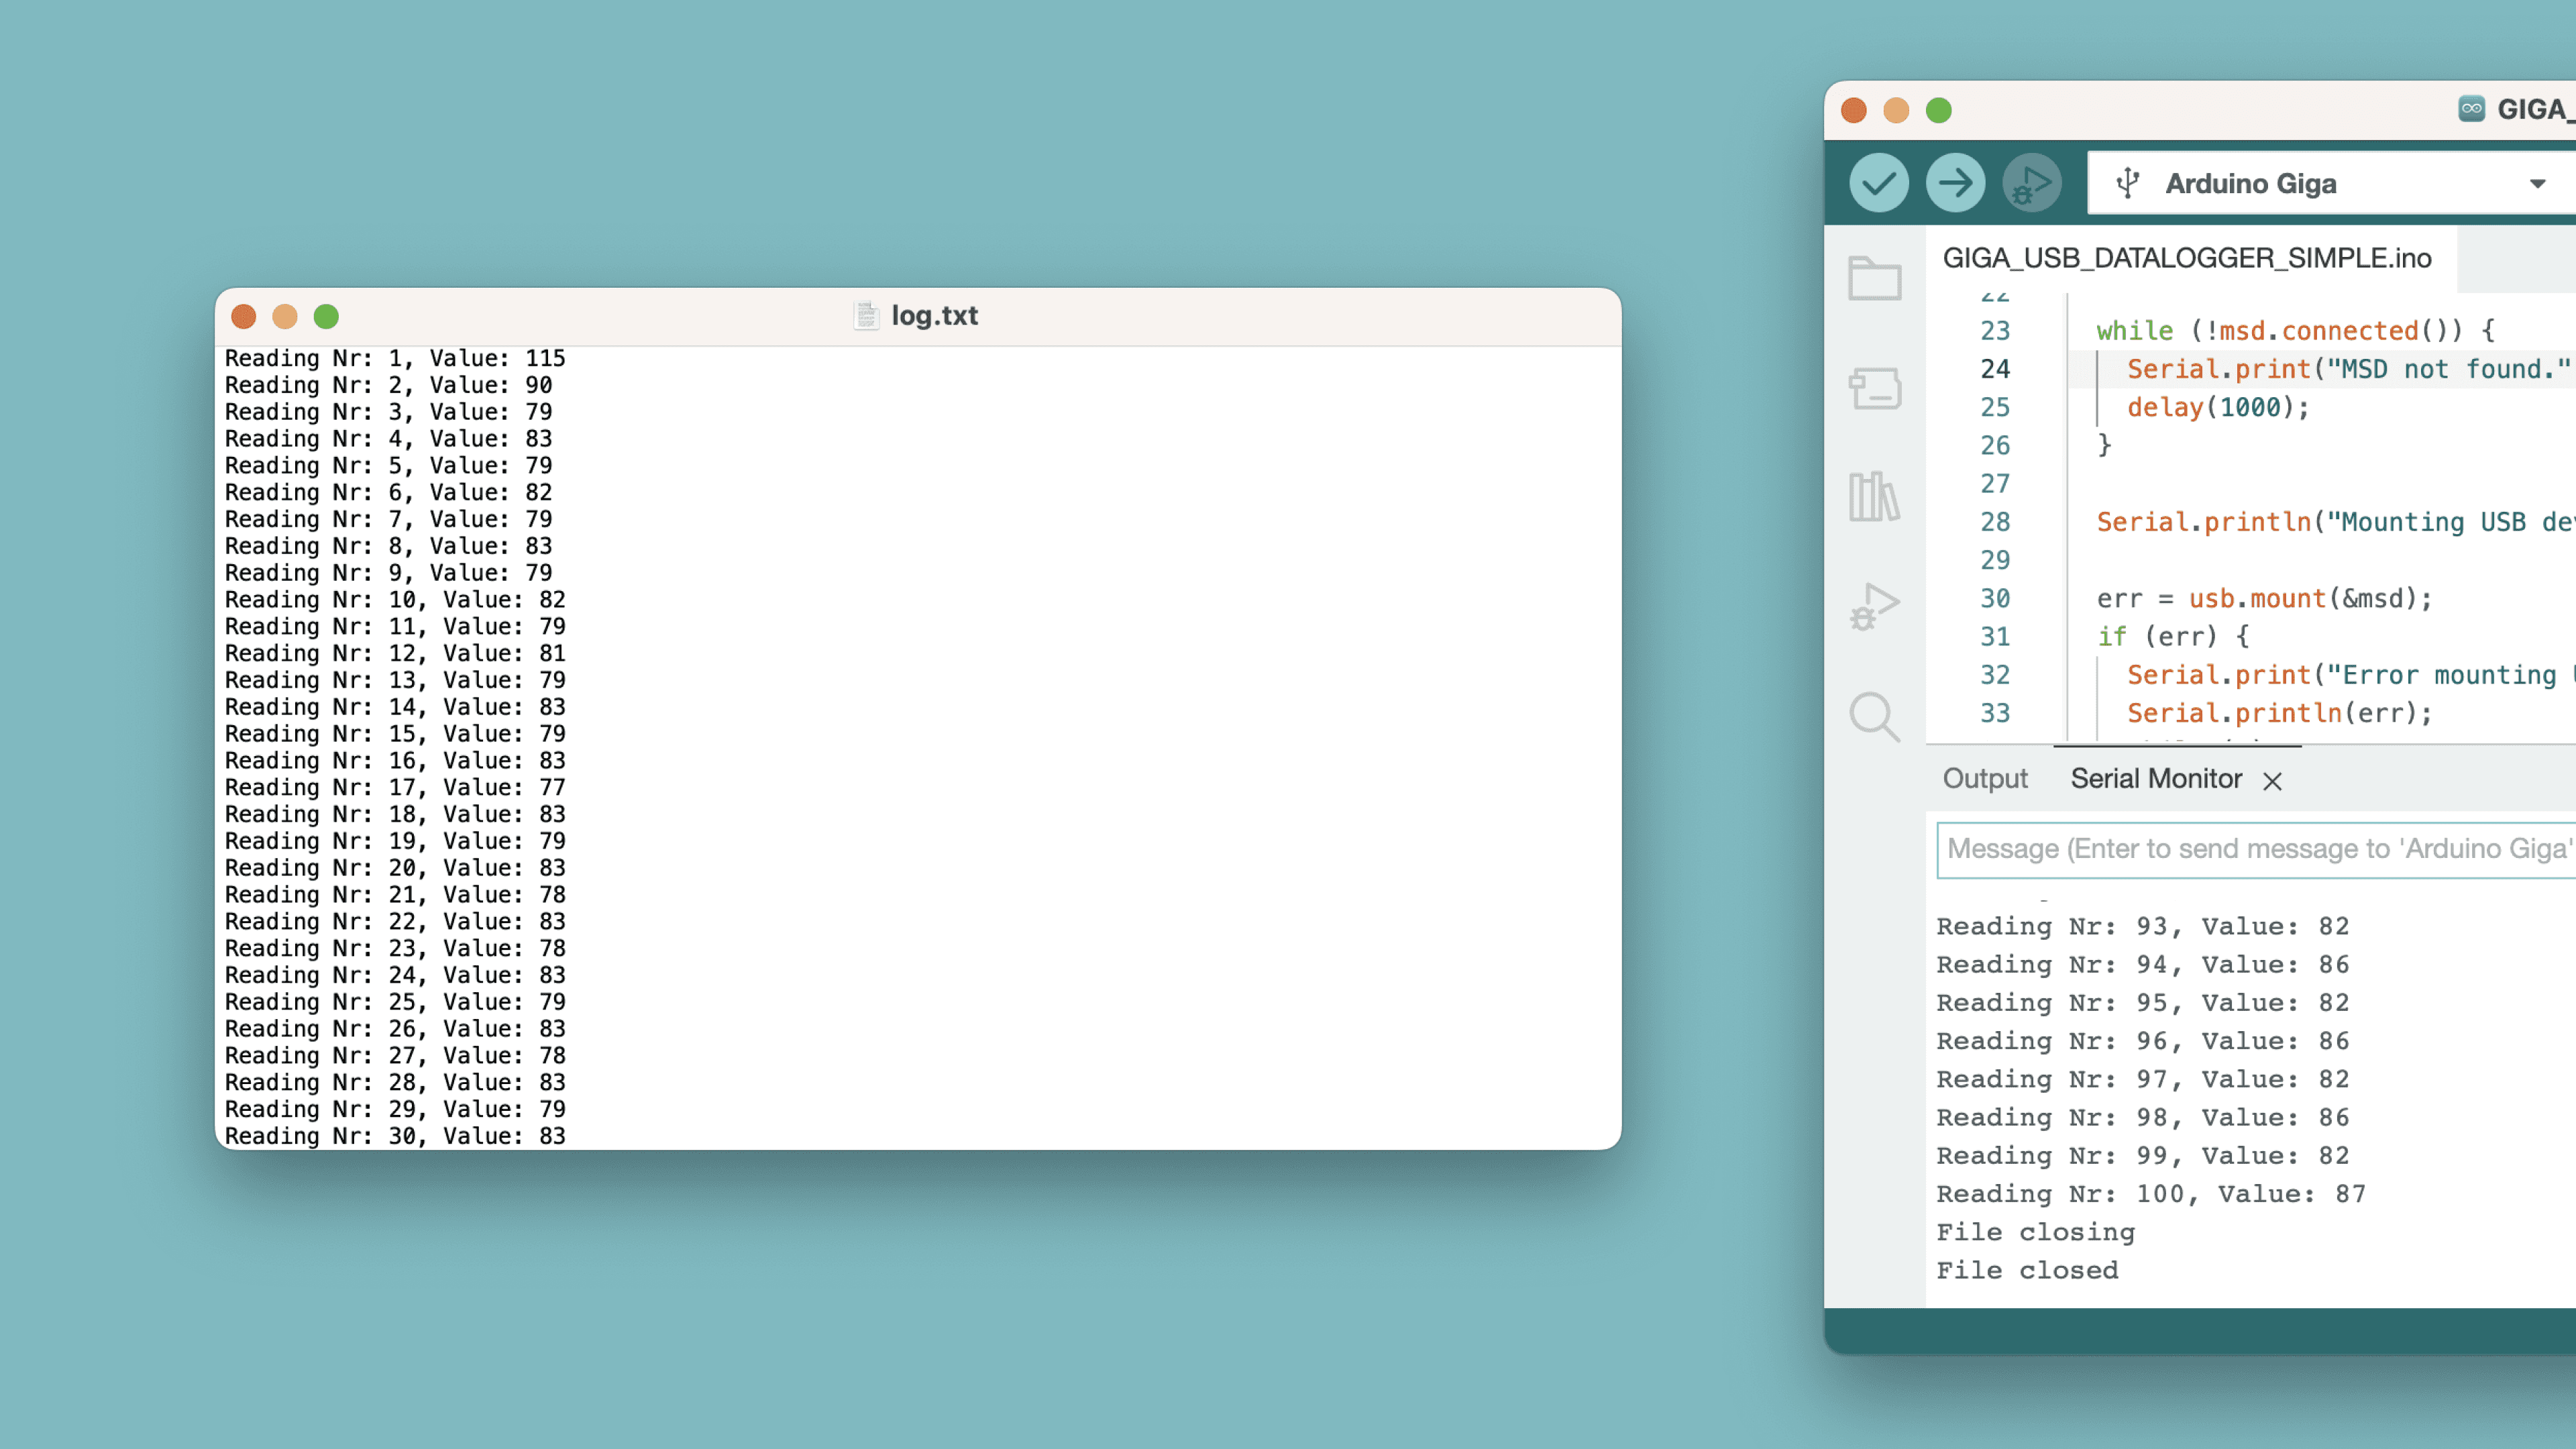The width and height of the screenshot is (2576, 1449).
Task: Focus the serial message input field
Action: coord(2255,849)
